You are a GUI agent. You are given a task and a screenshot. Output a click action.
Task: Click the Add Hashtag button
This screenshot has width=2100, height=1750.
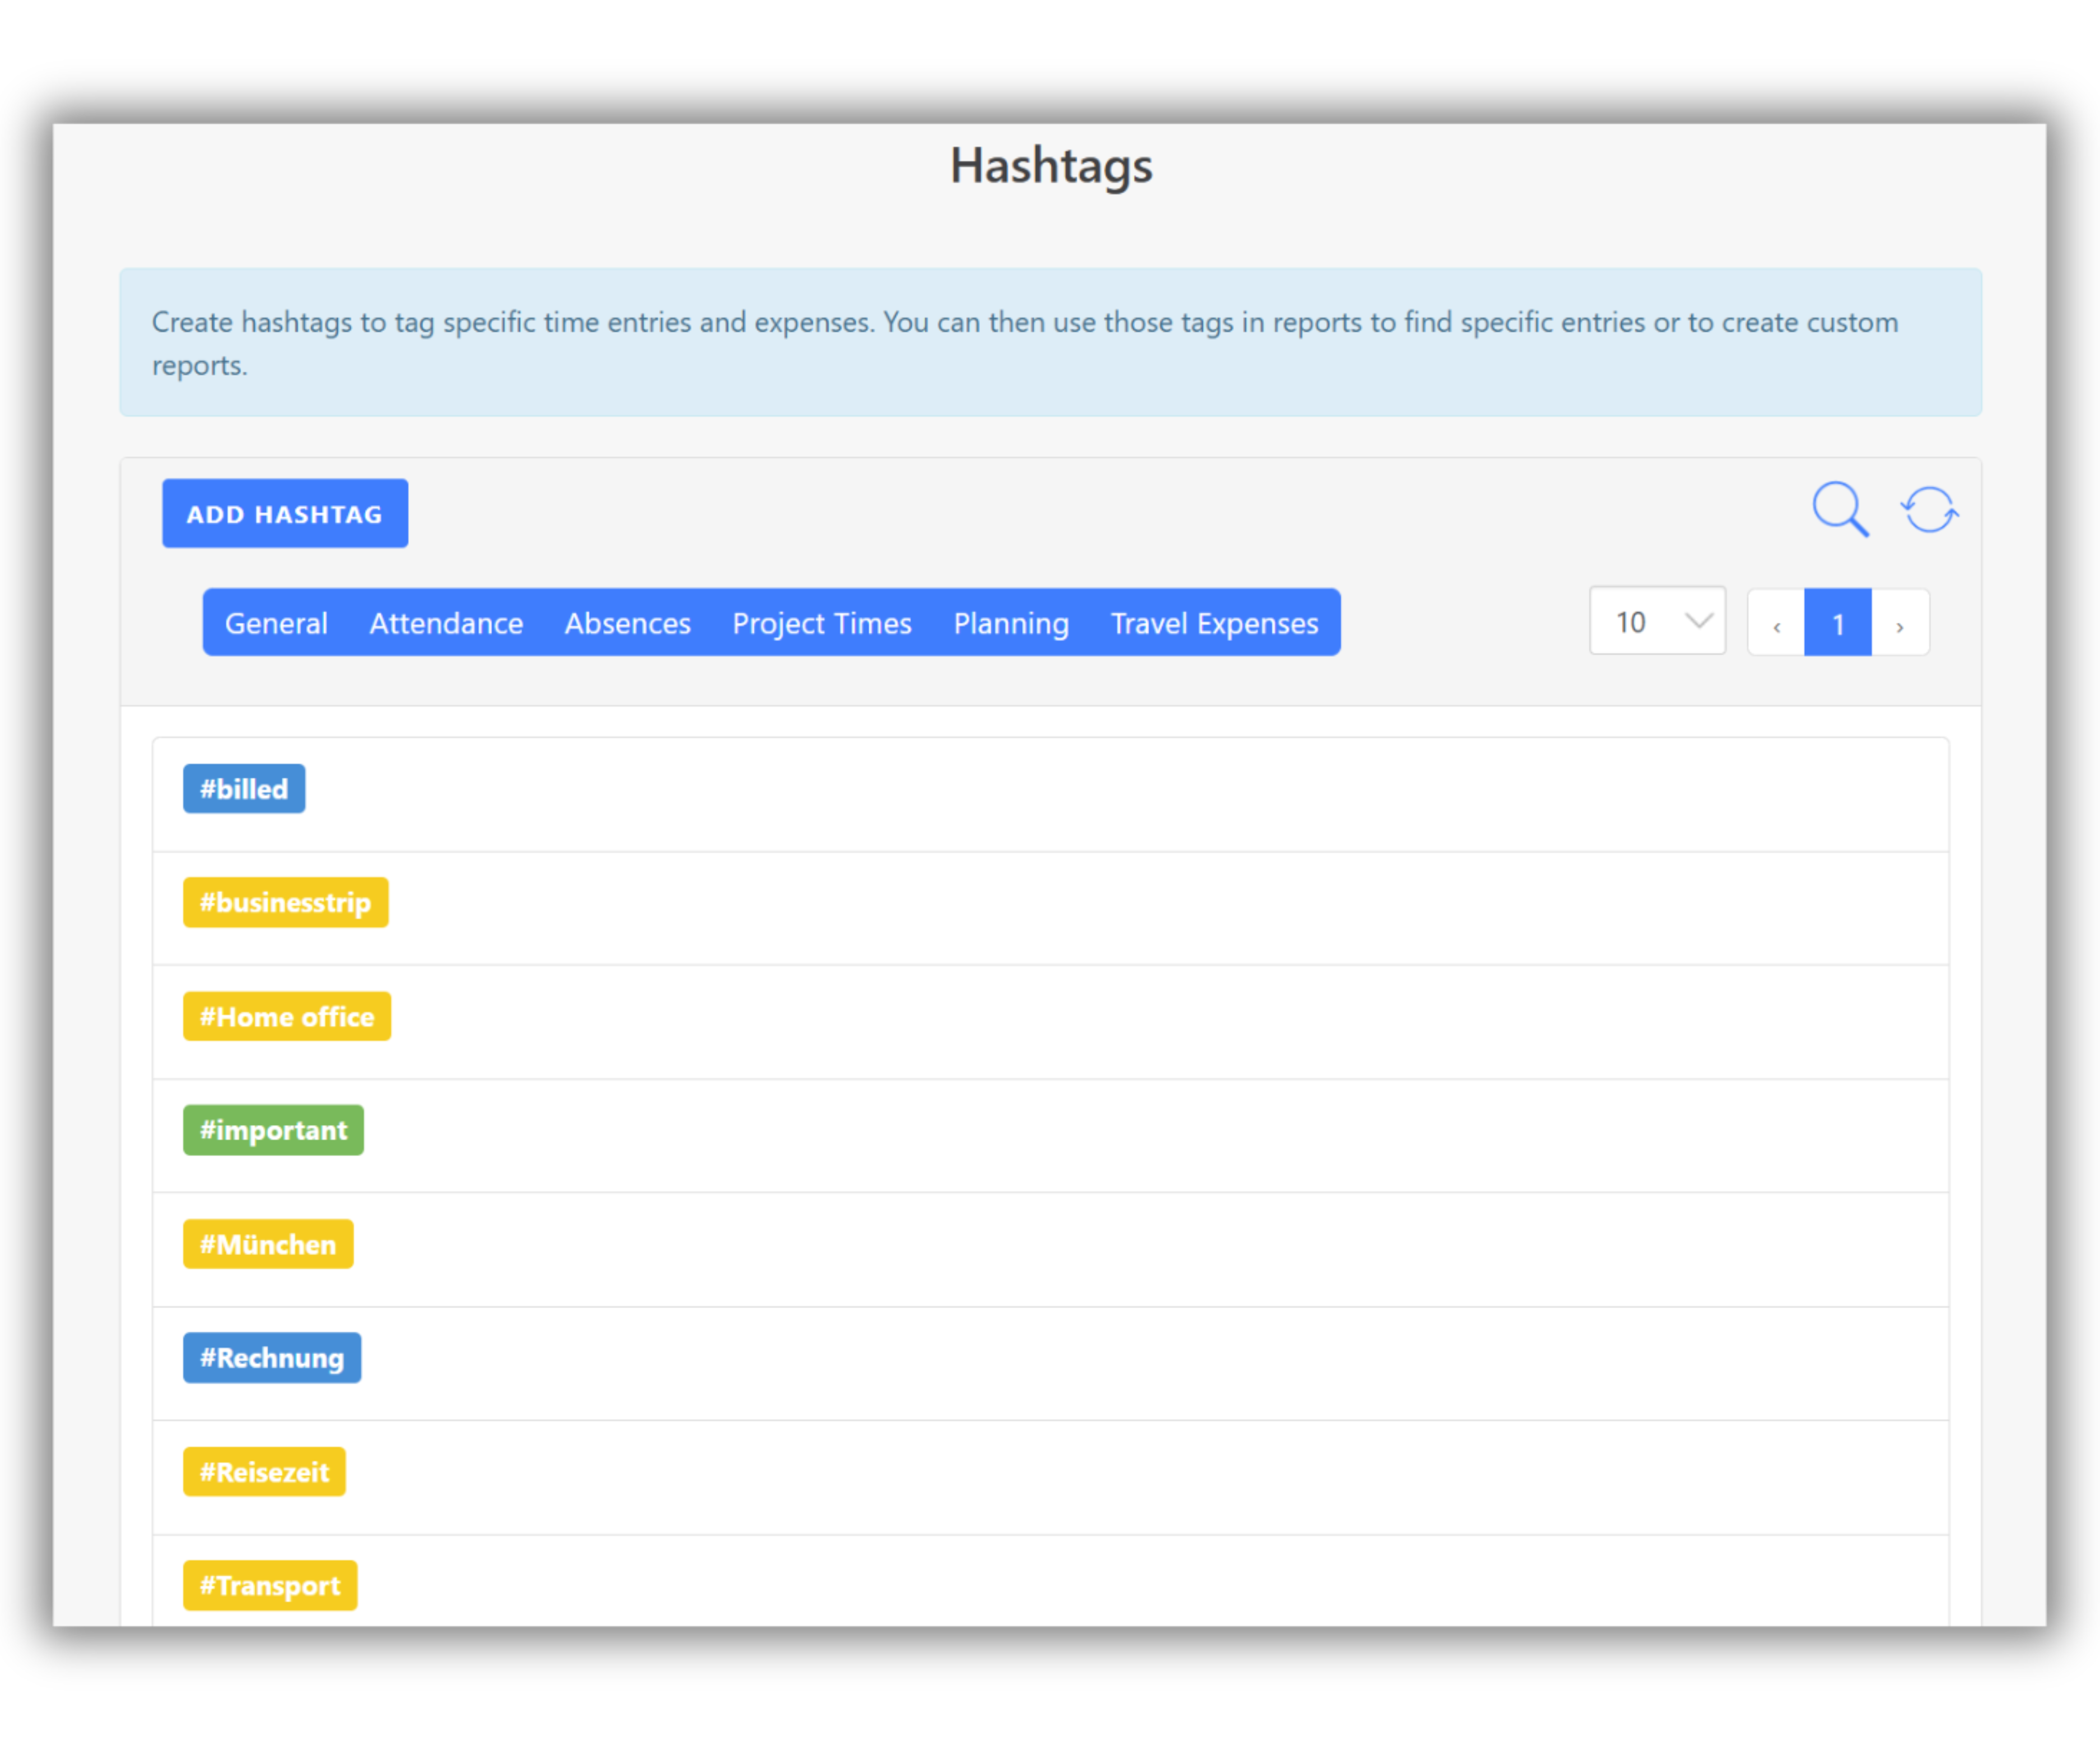[285, 514]
